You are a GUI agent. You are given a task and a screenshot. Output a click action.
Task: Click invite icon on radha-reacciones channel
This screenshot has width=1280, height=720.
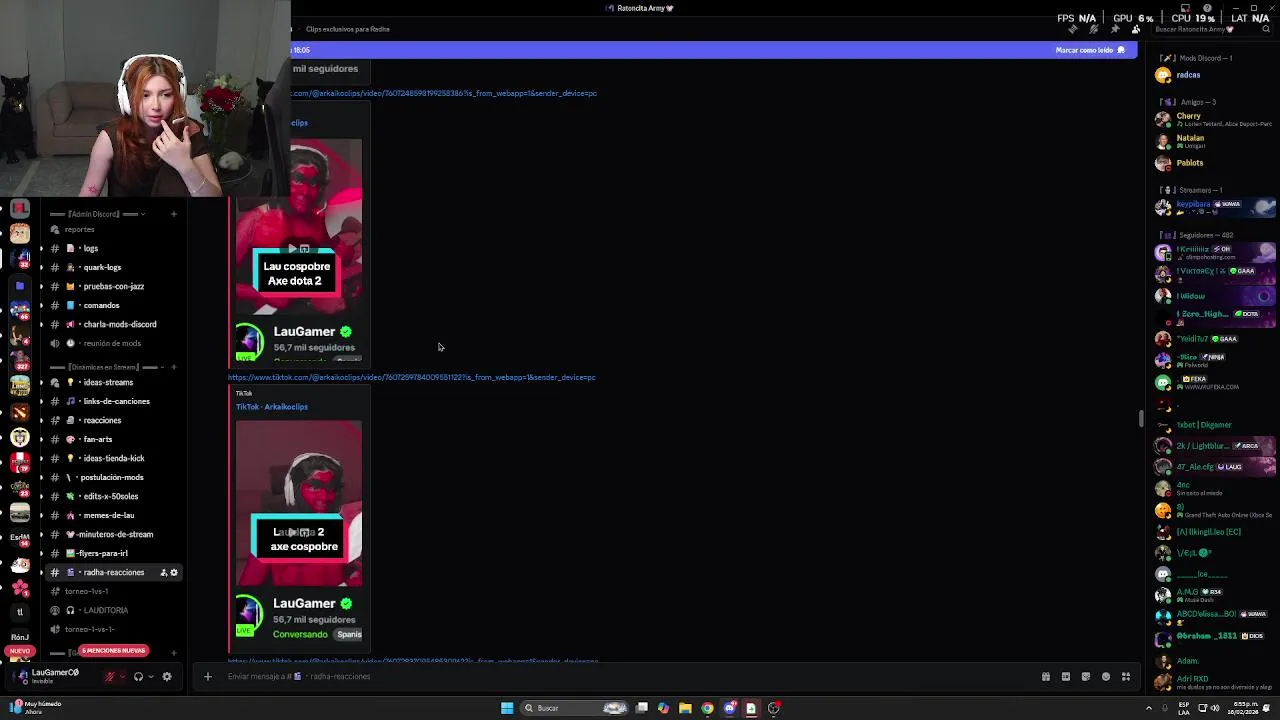click(163, 573)
